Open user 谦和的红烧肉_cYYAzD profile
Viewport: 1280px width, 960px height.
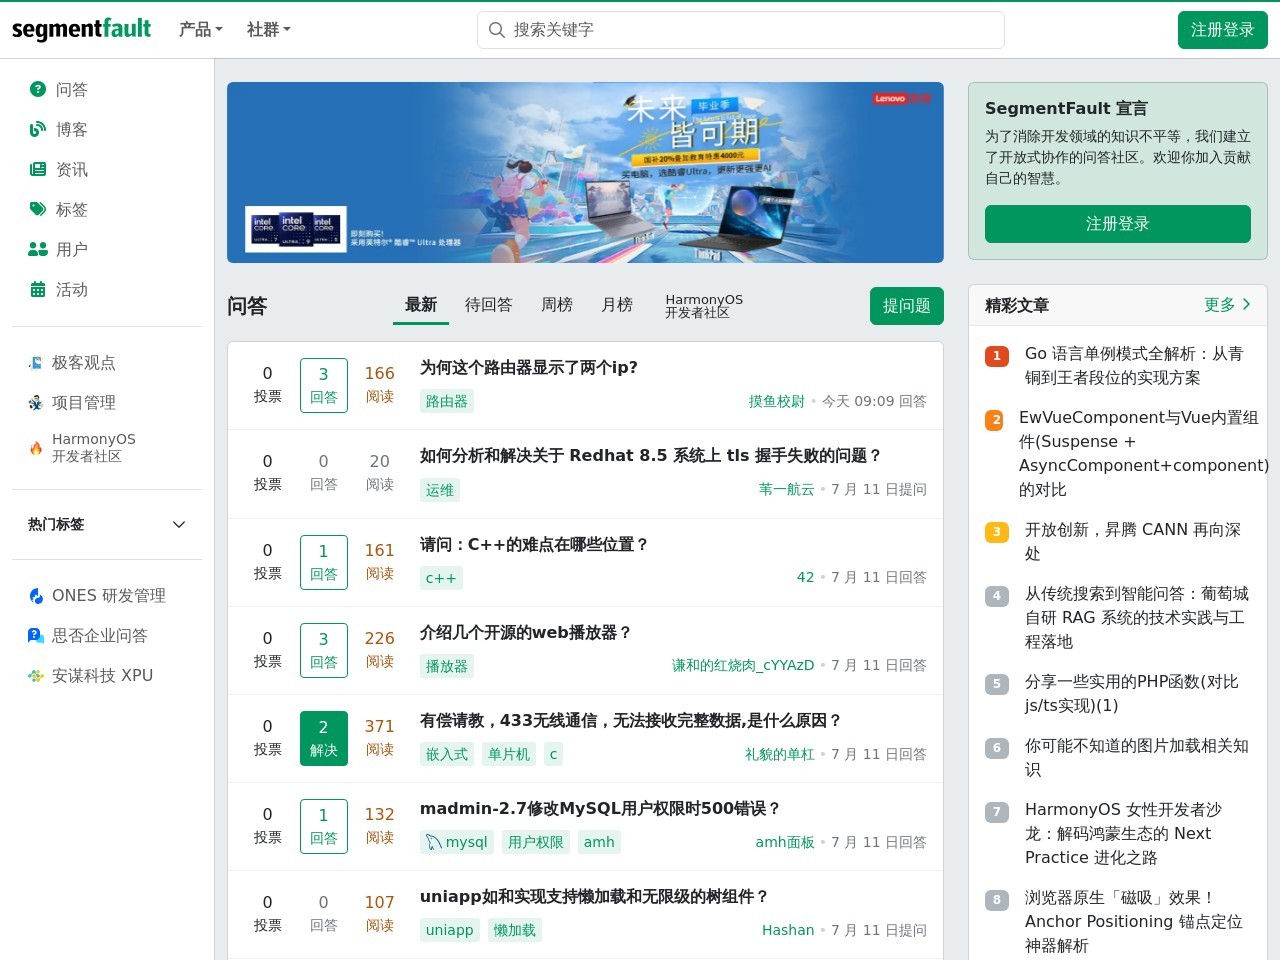(x=743, y=665)
